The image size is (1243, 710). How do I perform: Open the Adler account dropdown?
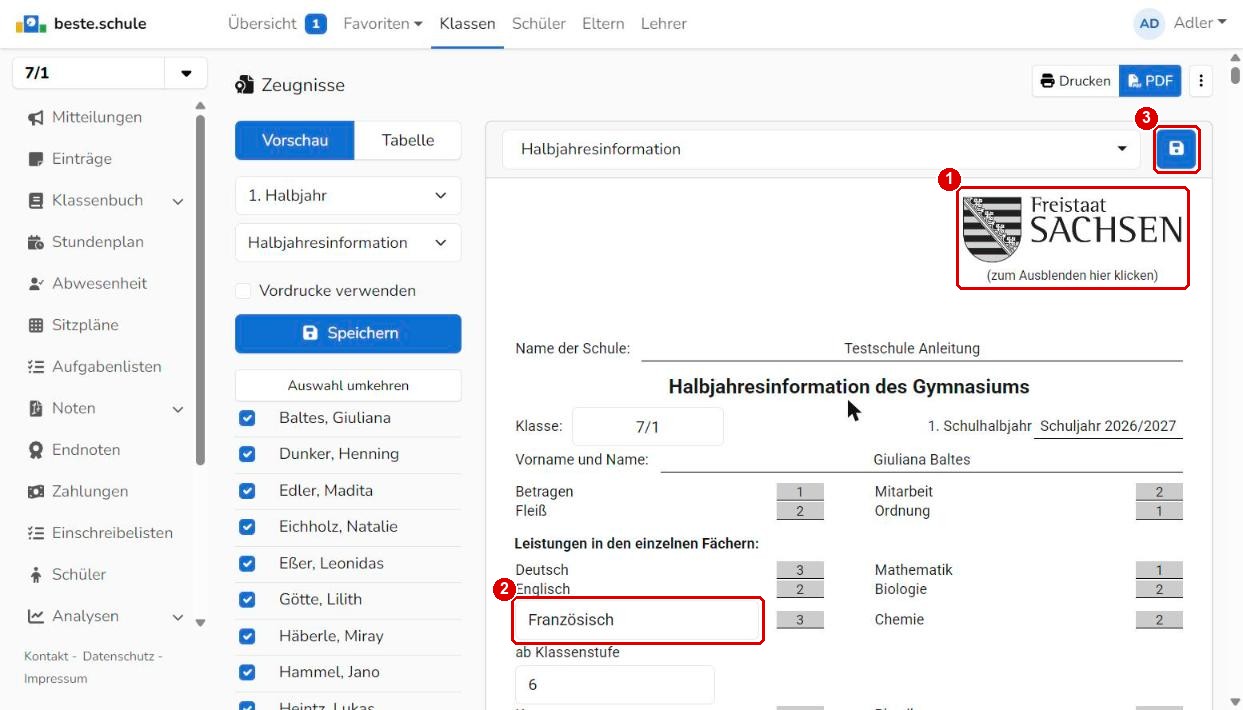click(x=1199, y=23)
